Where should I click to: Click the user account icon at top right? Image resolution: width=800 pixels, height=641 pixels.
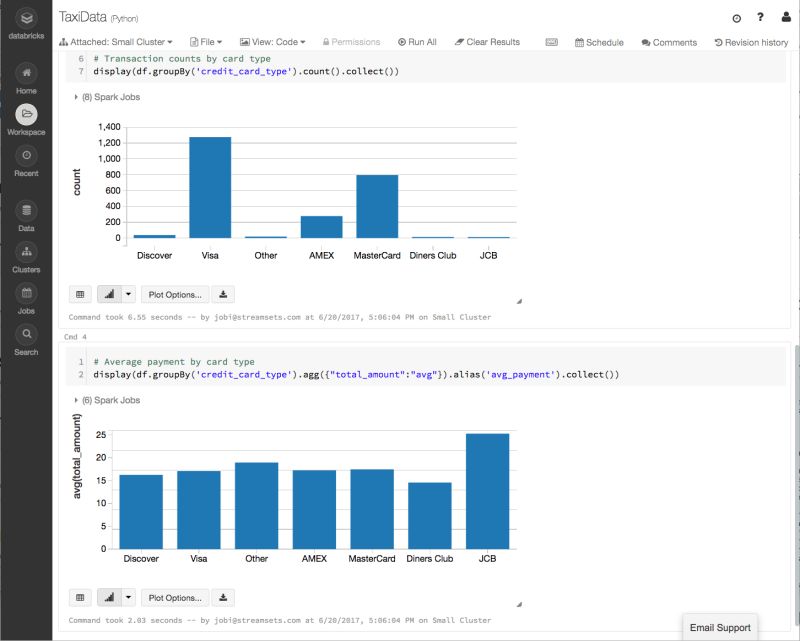click(786, 18)
